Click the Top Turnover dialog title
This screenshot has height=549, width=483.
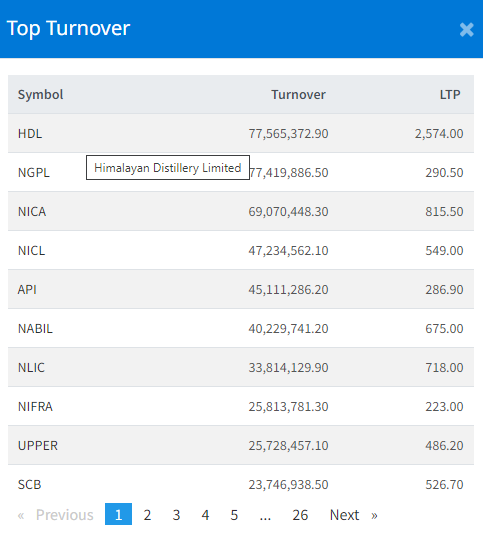[68, 29]
